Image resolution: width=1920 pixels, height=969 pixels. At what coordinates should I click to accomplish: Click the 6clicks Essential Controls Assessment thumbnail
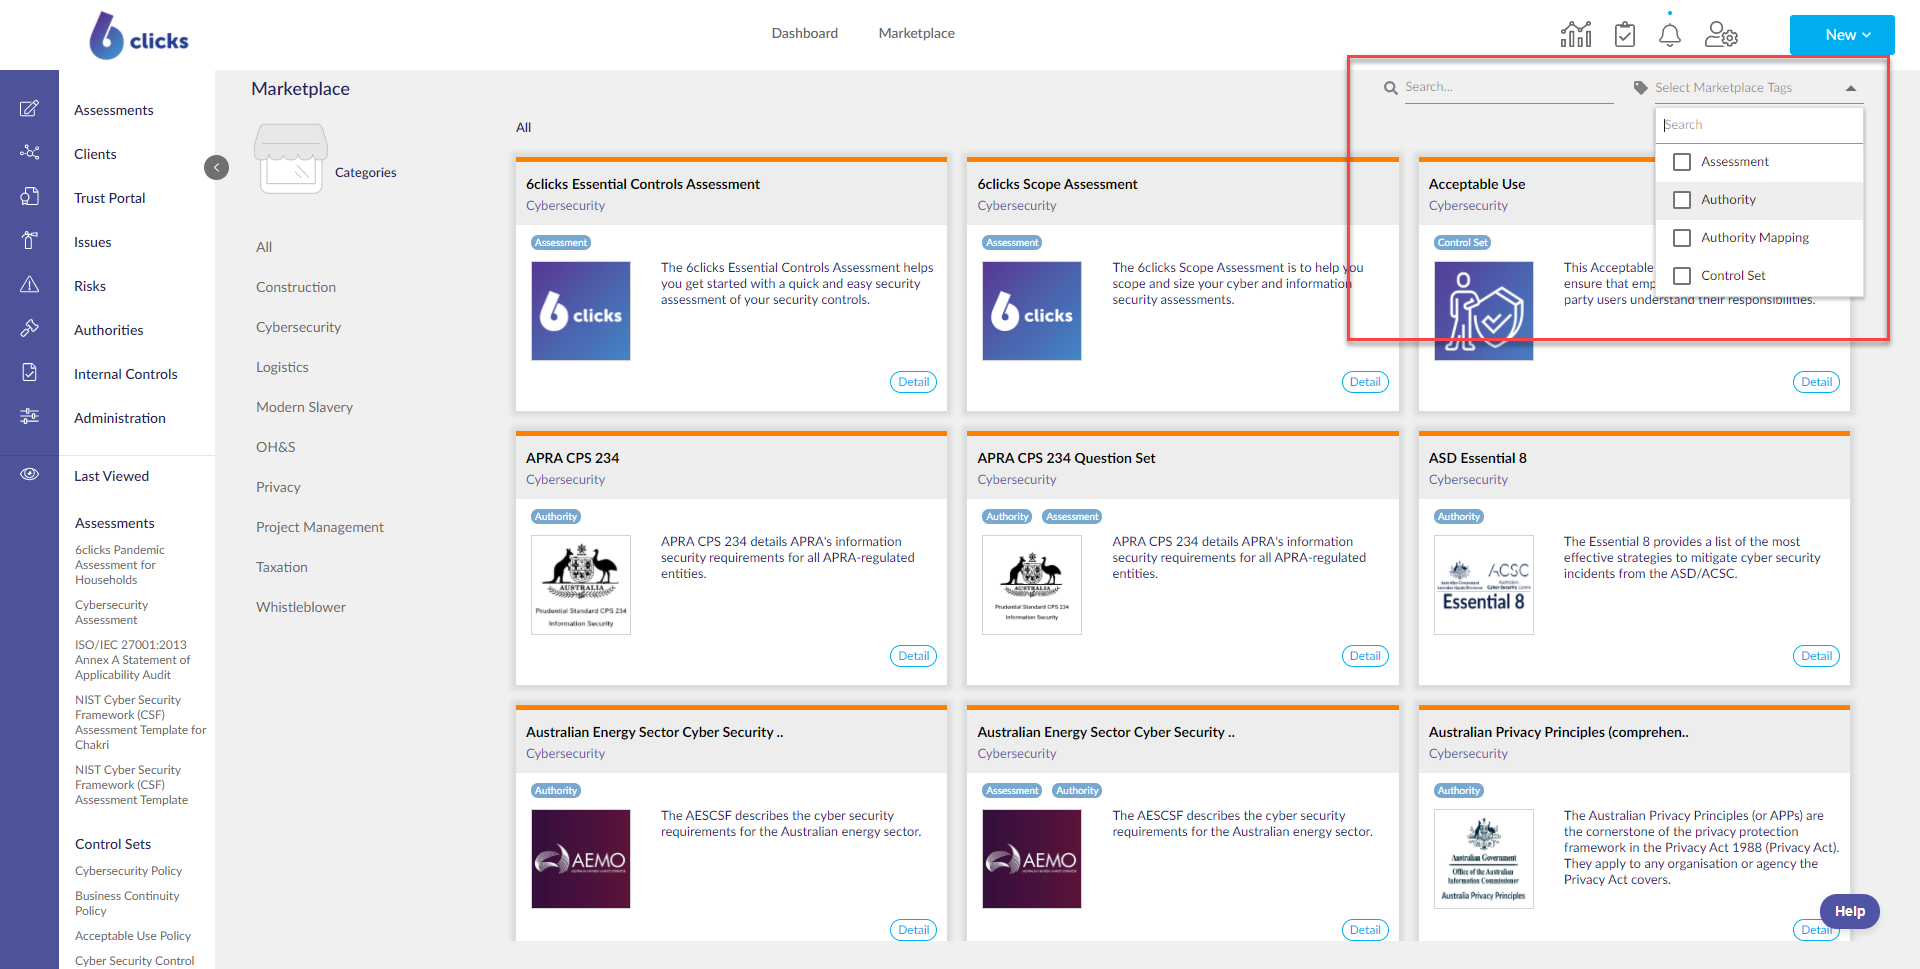click(581, 311)
